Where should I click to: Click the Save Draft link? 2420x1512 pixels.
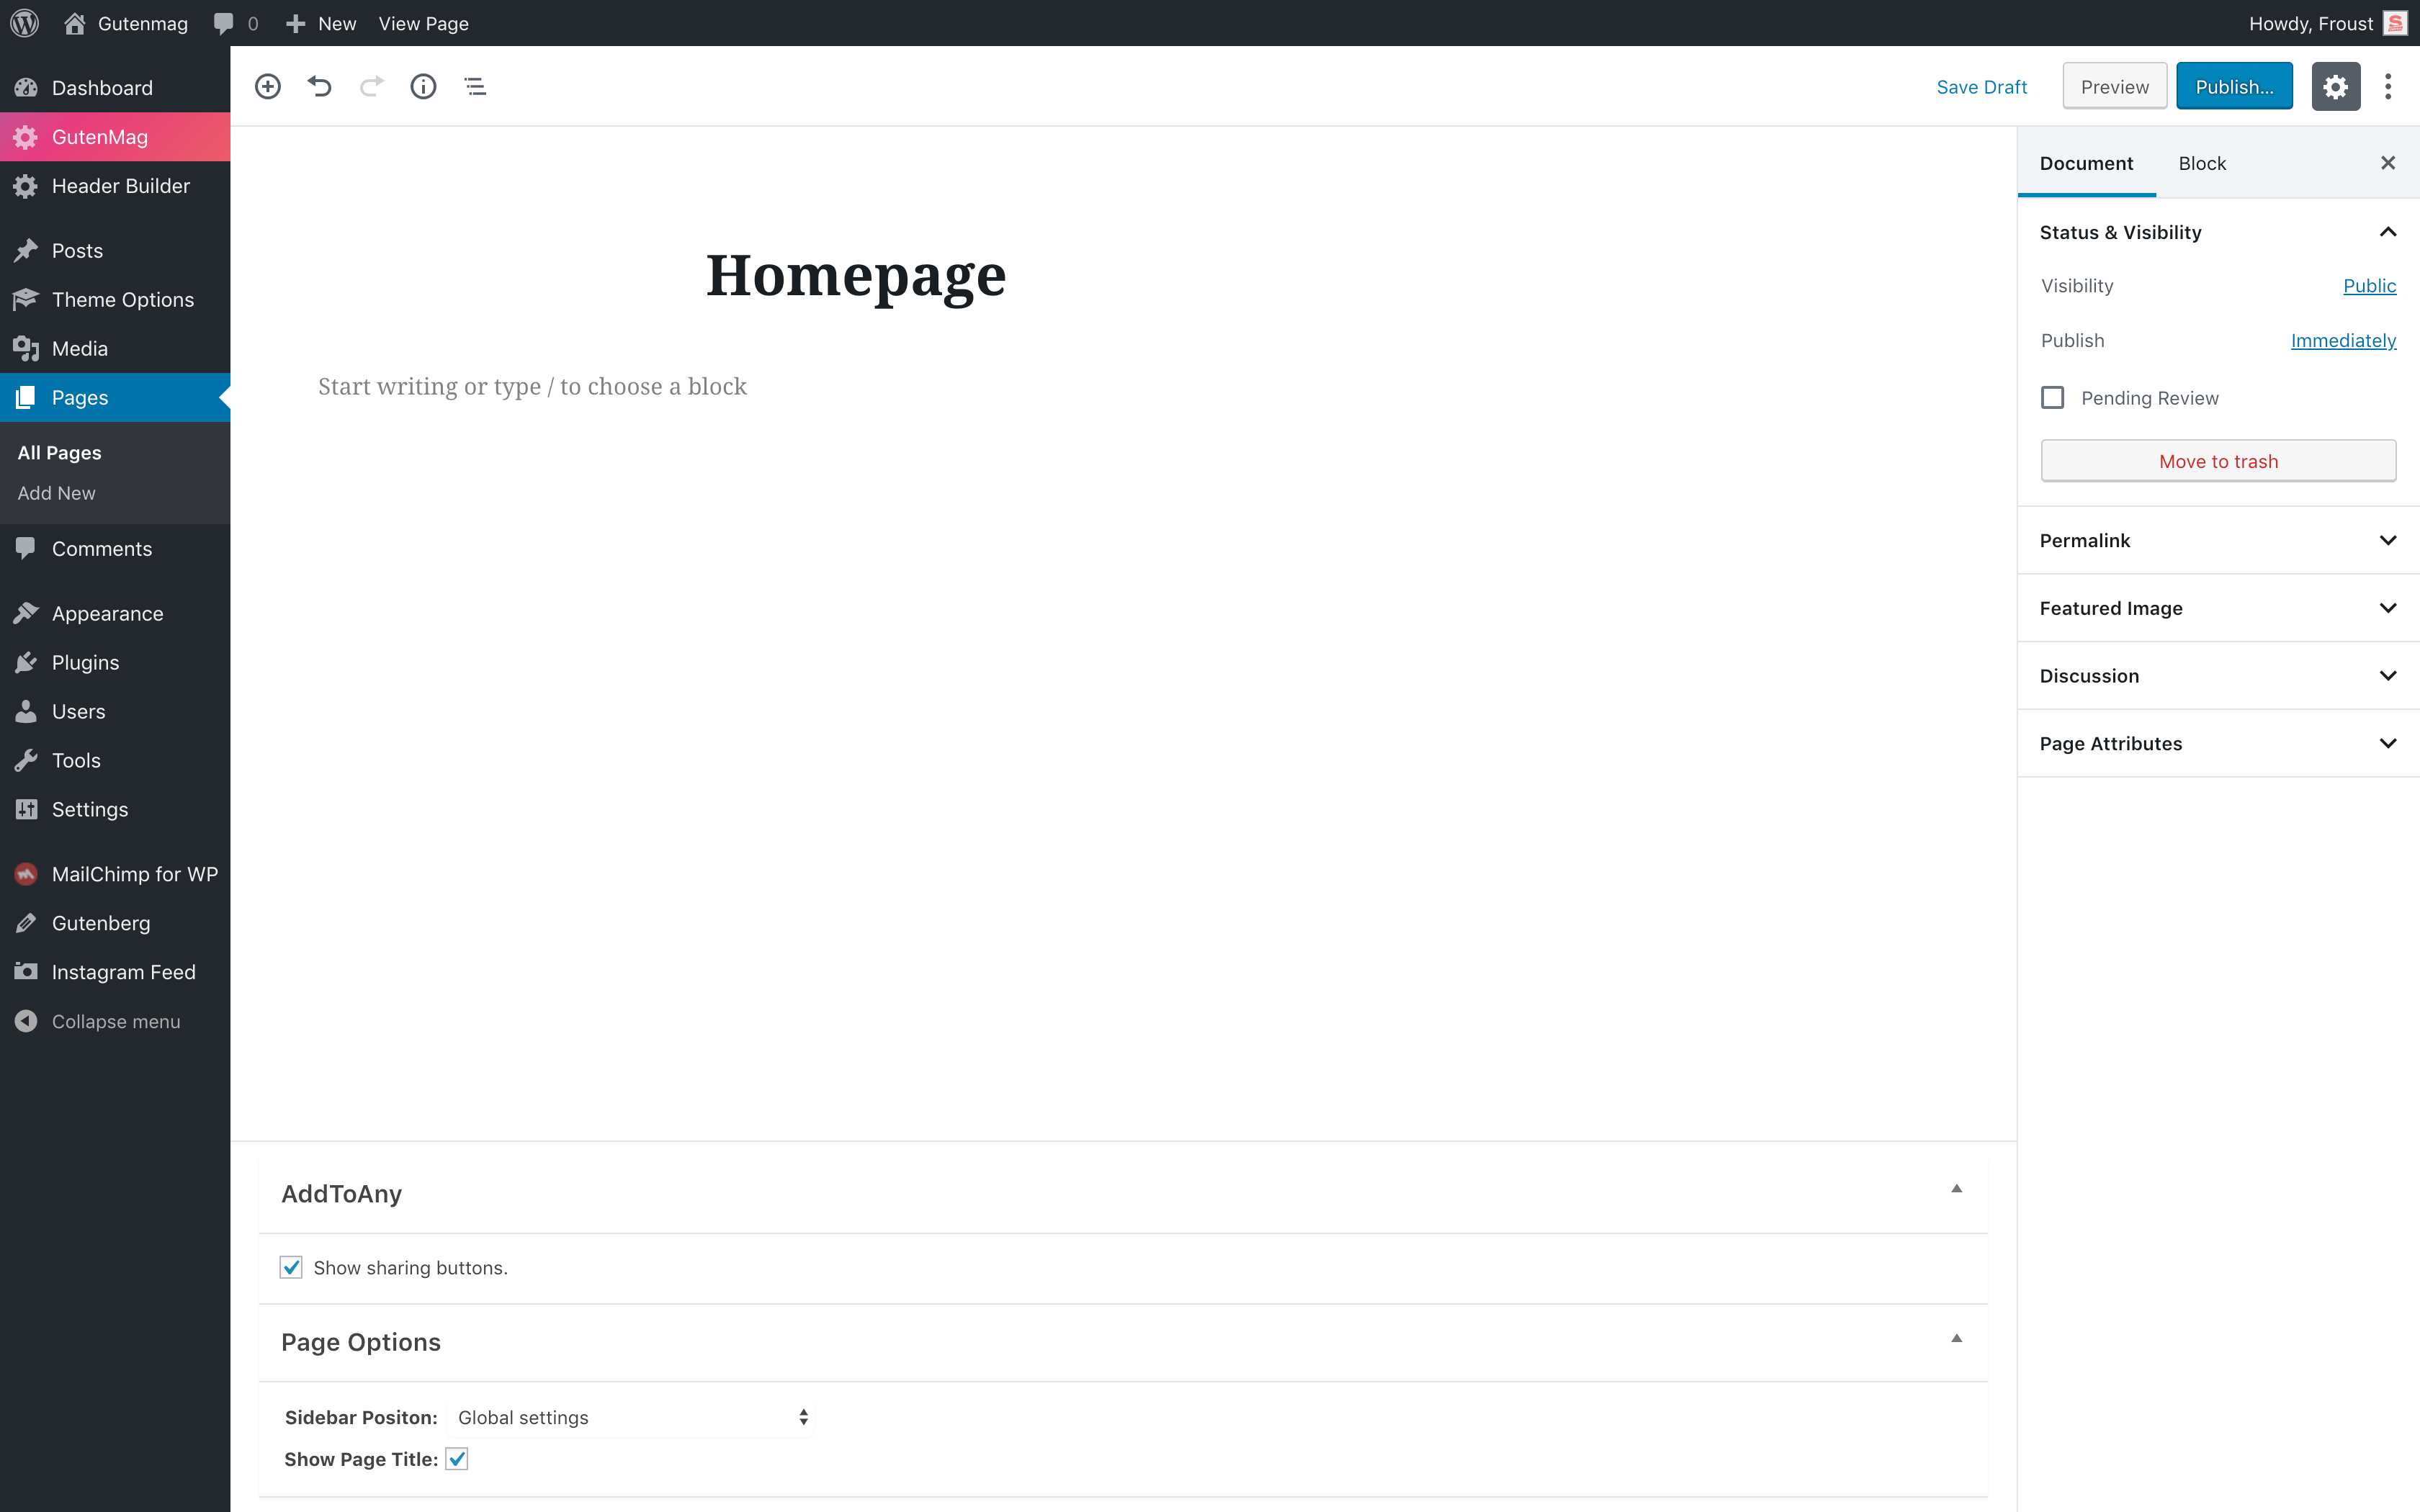[1981, 87]
